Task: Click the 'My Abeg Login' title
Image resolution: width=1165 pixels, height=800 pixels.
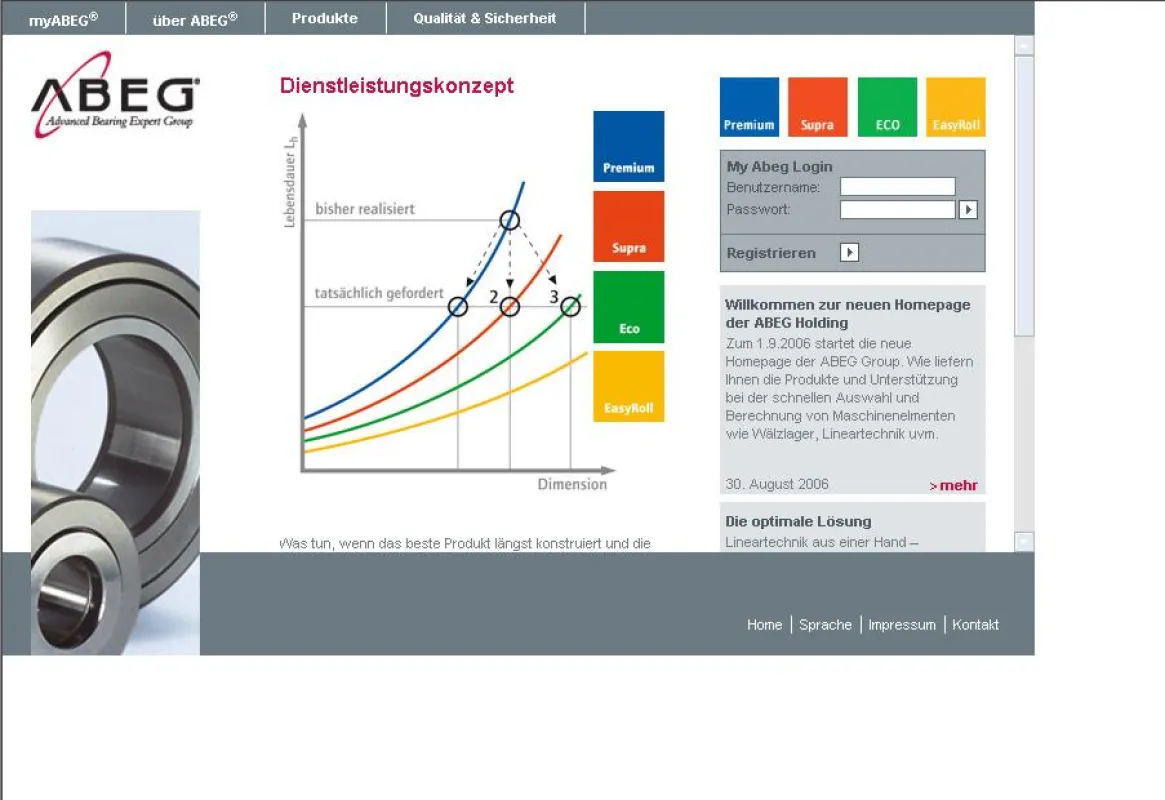Action: pyautogui.click(x=779, y=166)
